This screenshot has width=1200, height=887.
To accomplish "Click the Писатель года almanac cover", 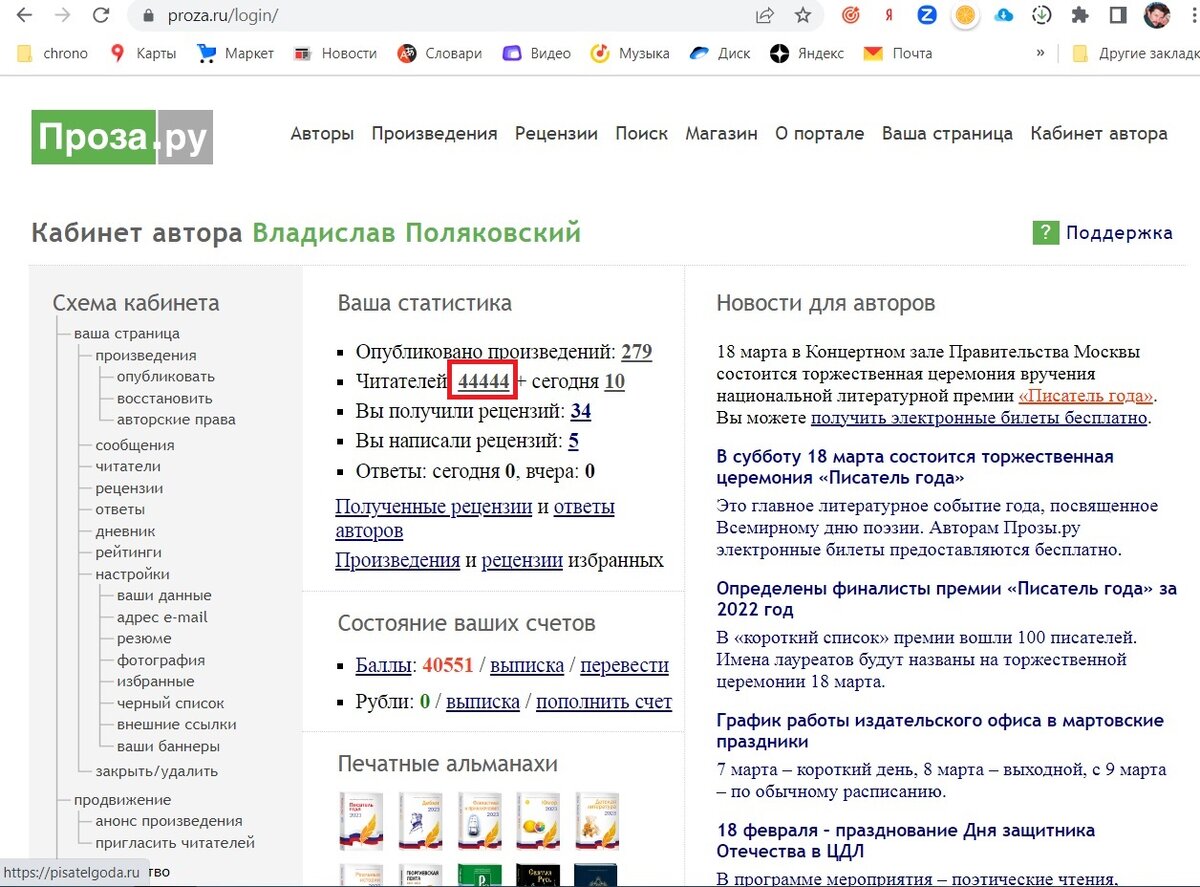I will pyautogui.click(x=361, y=821).
